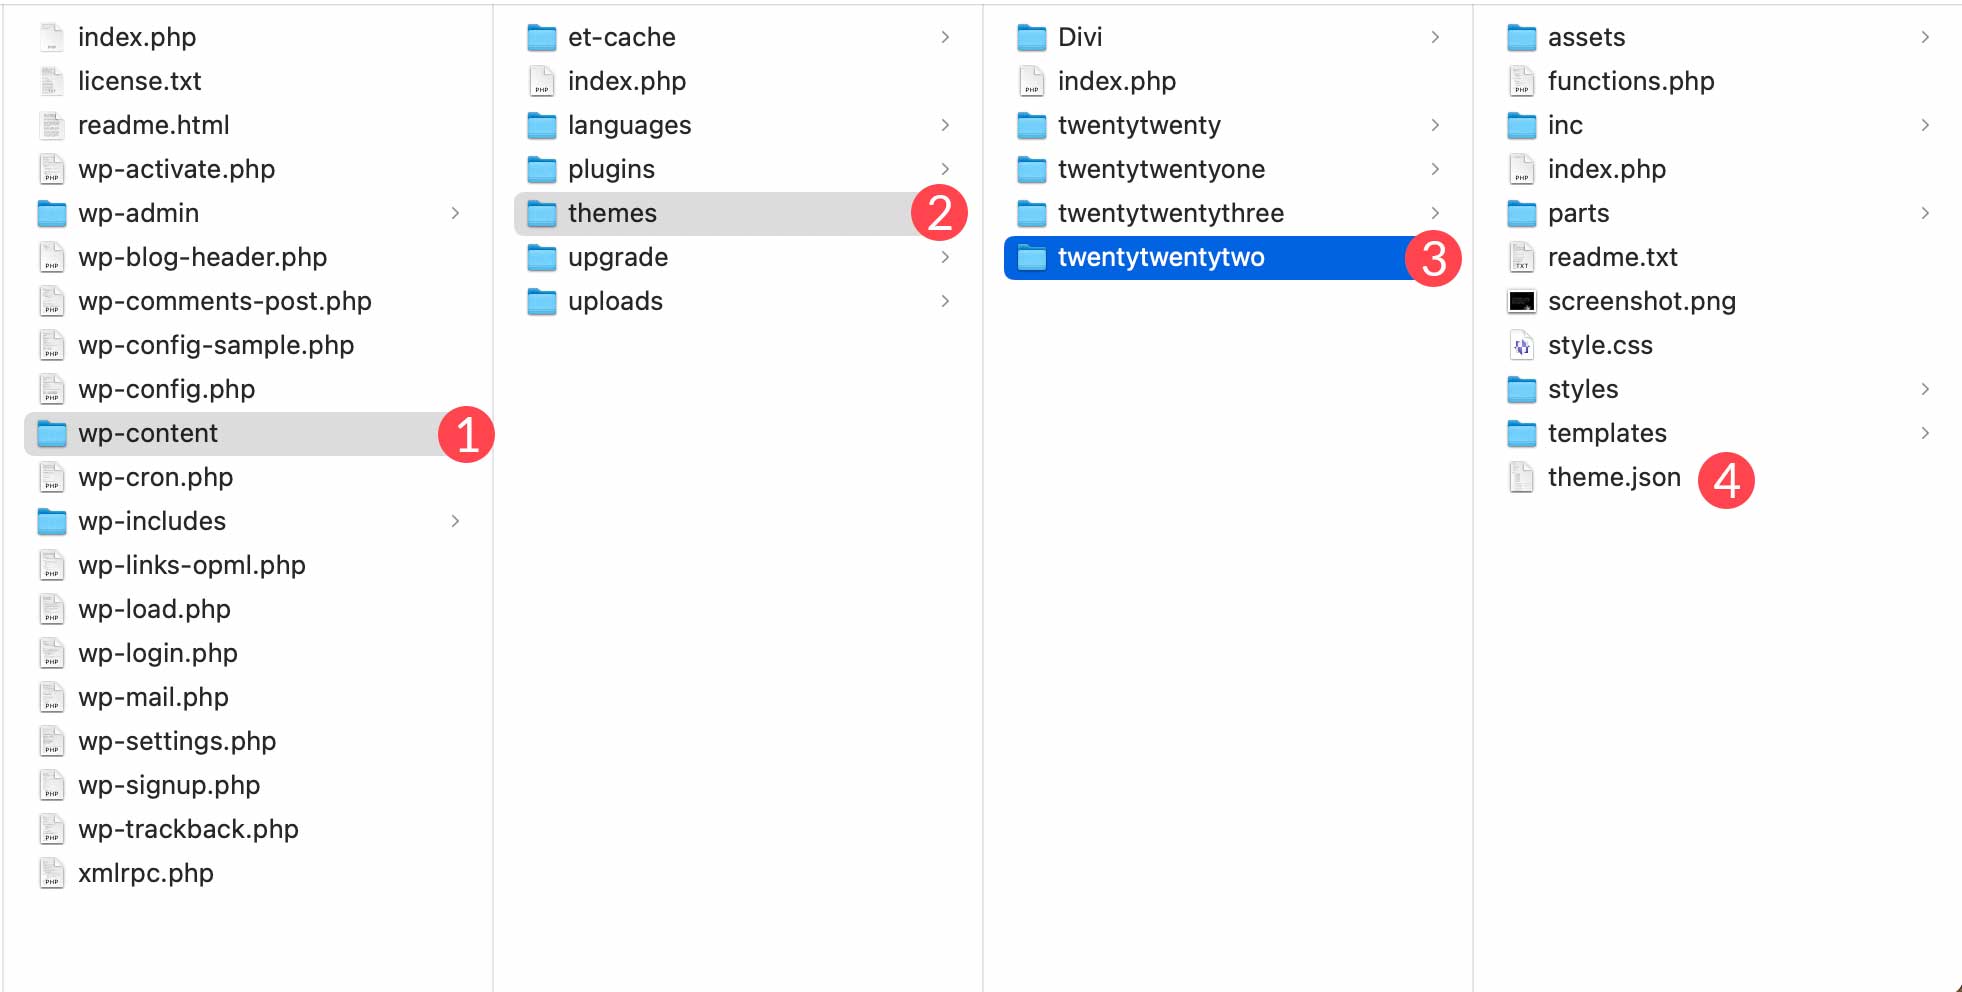
Task: Click the PHP file icon next to index.php
Action: coord(50,37)
